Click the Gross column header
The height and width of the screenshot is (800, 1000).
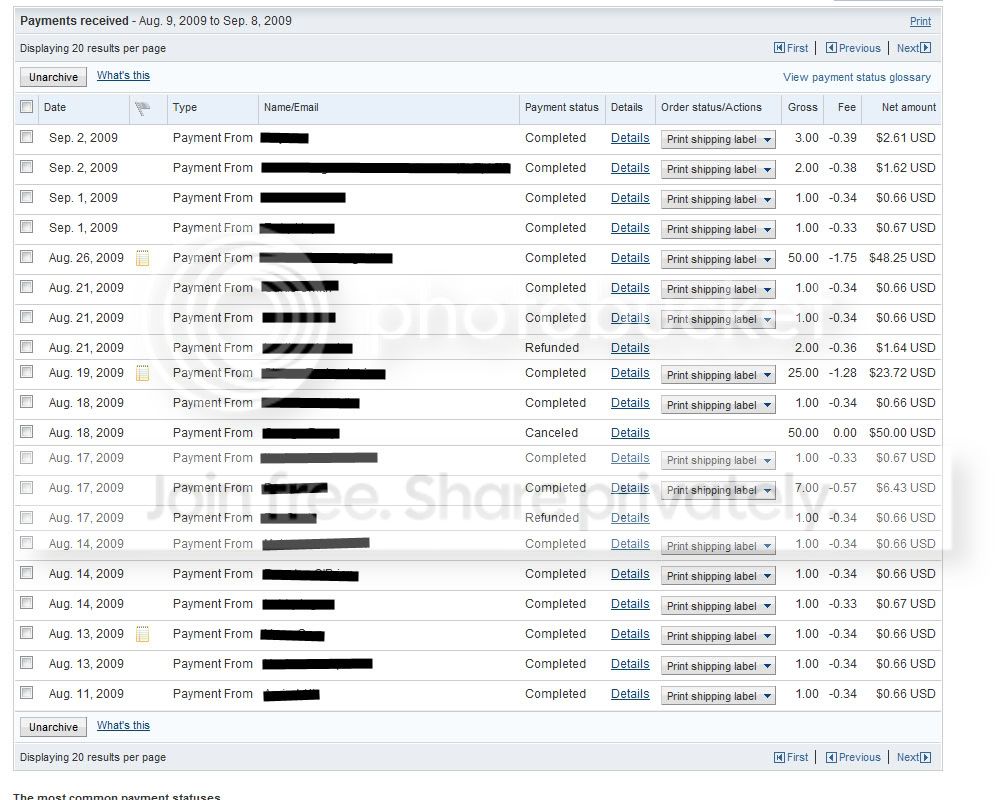click(802, 107)
